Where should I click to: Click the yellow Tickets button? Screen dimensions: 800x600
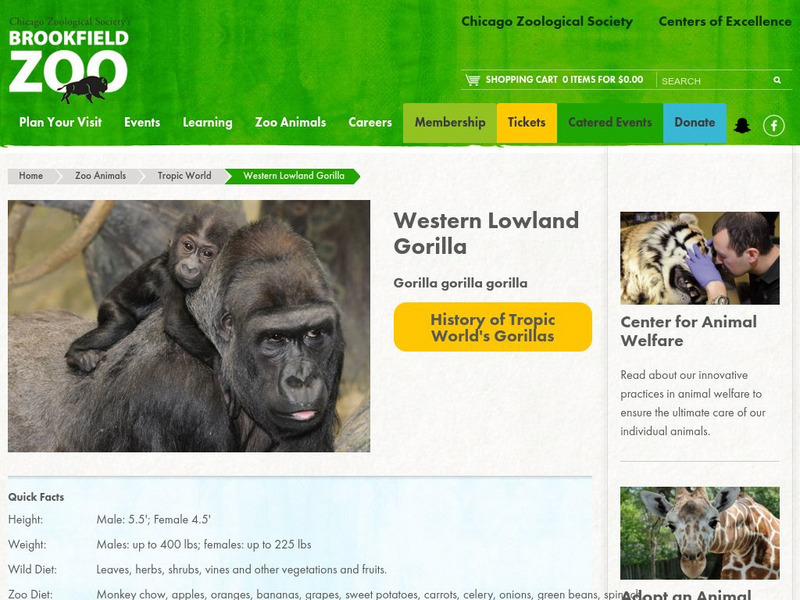point(527,123)
